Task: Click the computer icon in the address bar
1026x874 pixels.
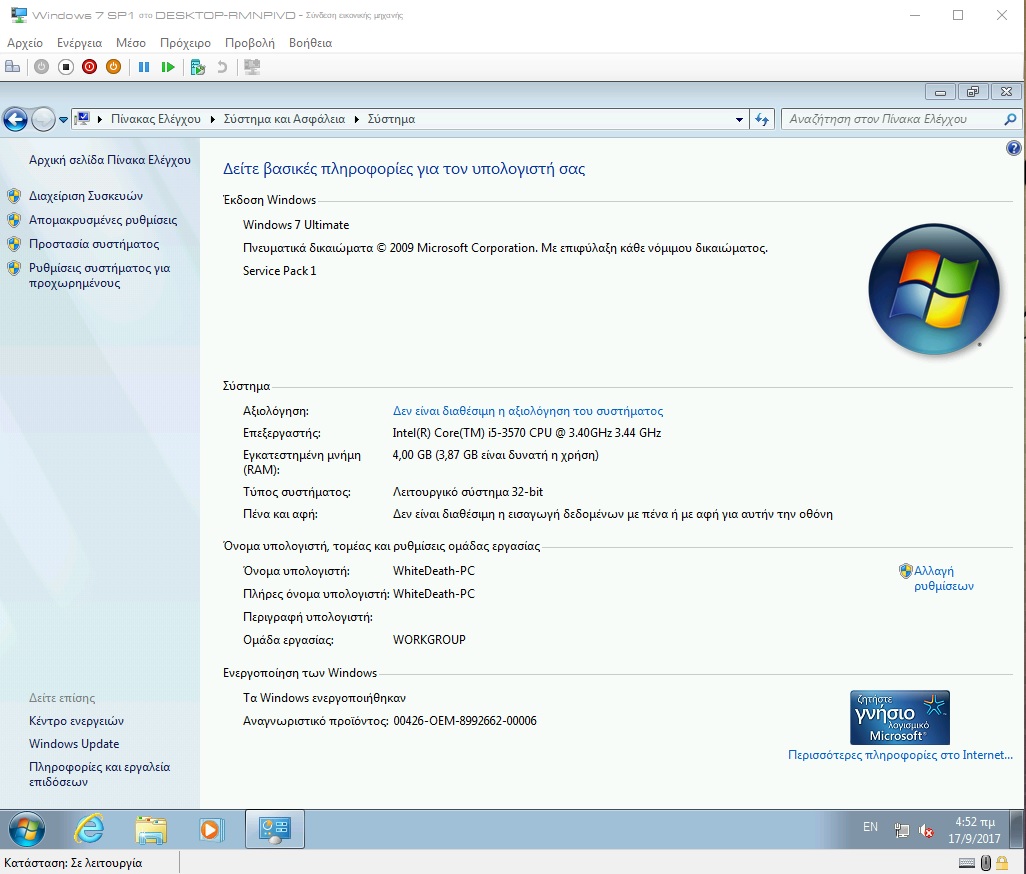Action: (83, 119)
